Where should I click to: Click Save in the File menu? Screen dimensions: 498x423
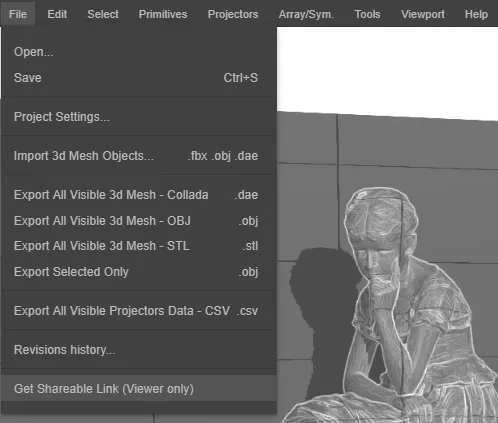[x=139, y=78]
